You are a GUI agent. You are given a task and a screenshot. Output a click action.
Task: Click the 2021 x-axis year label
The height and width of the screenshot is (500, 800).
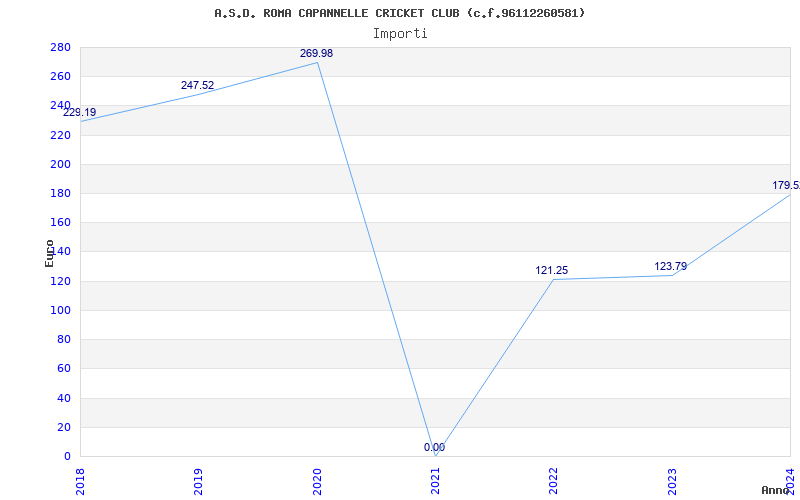pyautogui.click(x=435, y=481)
